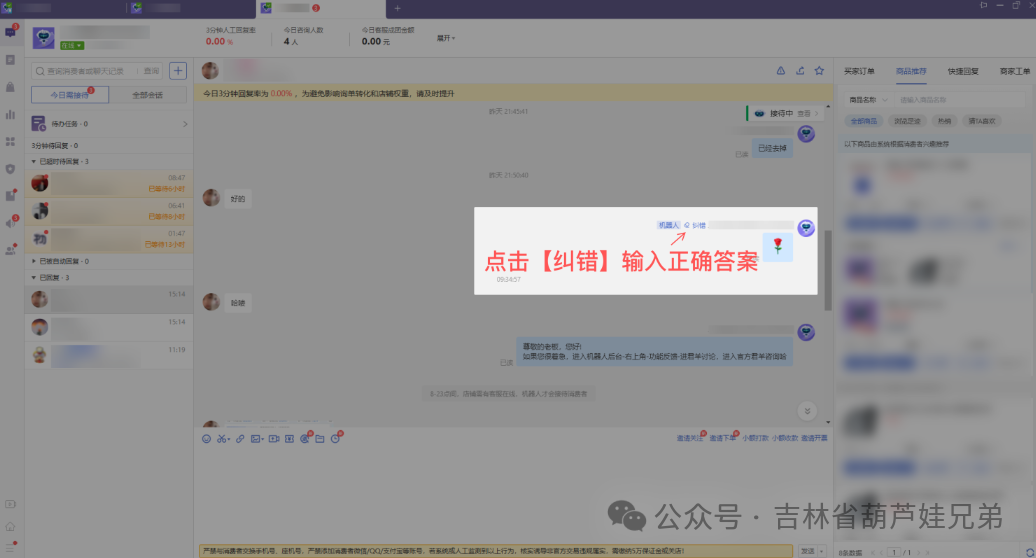This screenshot has width=1036, height=558.
Task: Click 小额打款 link
Action: pyautogui.click(x=755, y=438)
